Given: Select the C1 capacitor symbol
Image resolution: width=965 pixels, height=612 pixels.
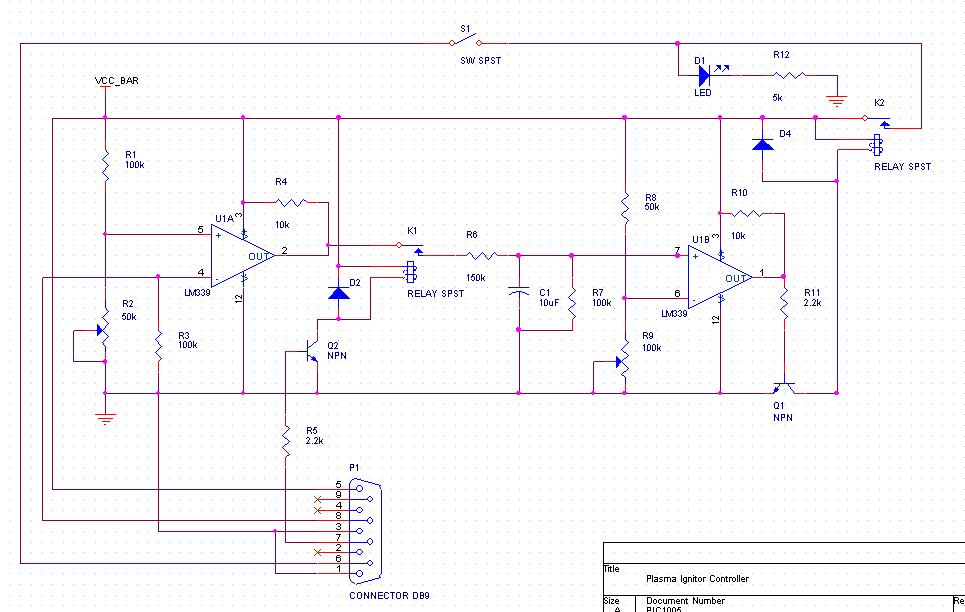Looking at the screenshot, I should (519, 291).
